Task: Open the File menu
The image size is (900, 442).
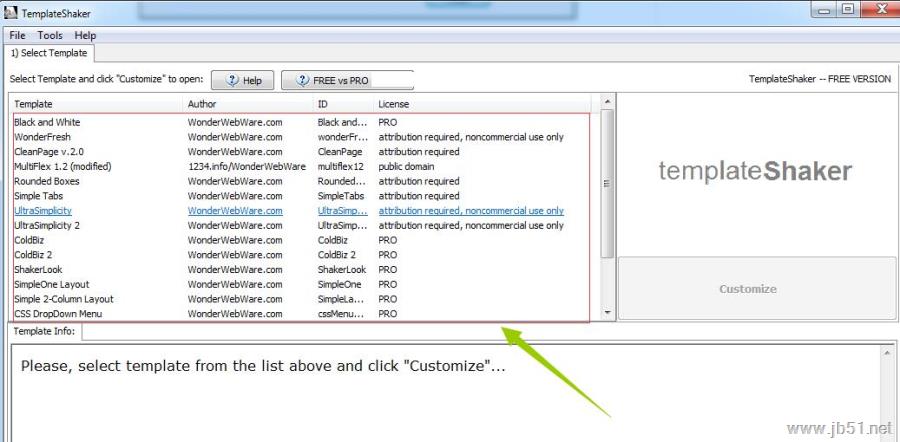Action: [x=17, y=35]
